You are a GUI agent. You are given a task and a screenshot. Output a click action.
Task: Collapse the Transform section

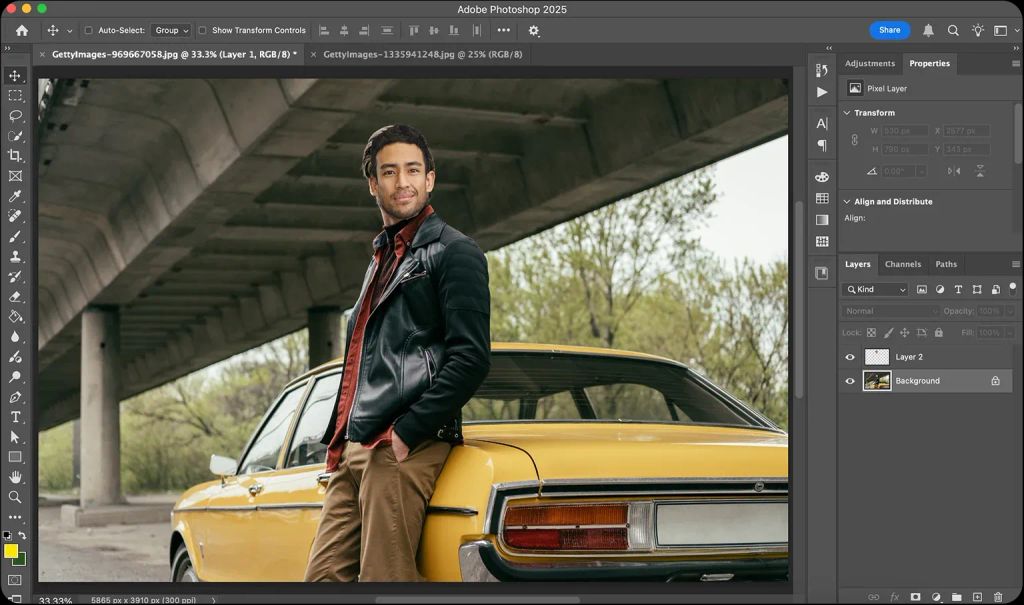tap(847, 113)
